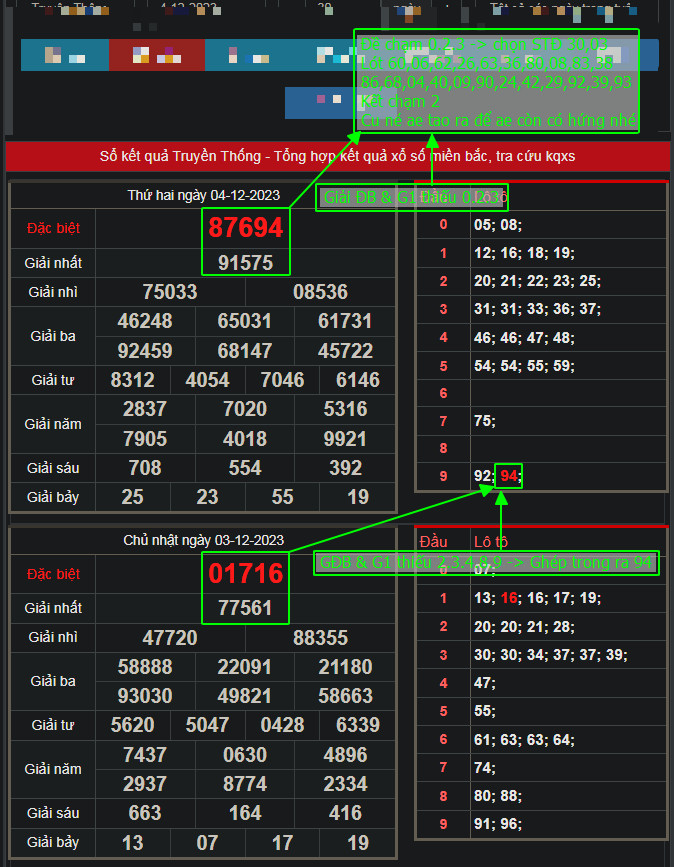This screenshot has height=867, width=674.
Task: Click the first prize number 77561
Action: tap(245, 608)
